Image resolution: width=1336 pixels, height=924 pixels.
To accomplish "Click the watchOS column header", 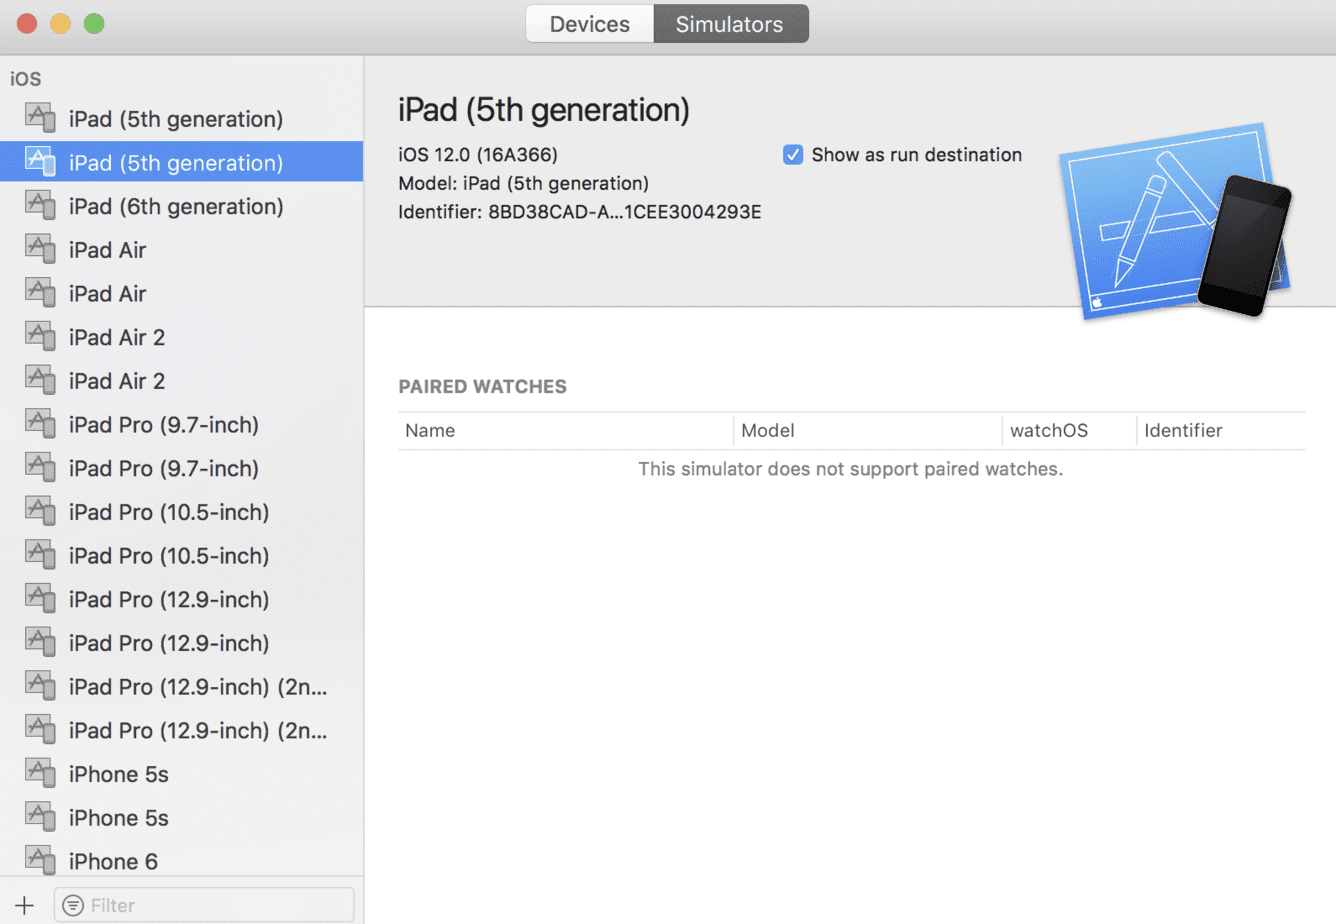I will 1069,431.
